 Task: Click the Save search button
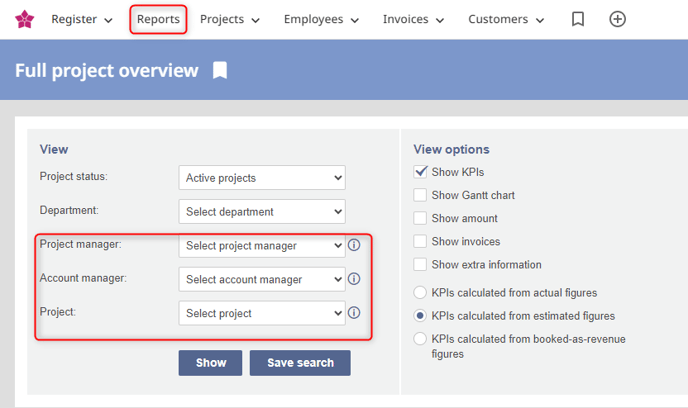(300, 362)
